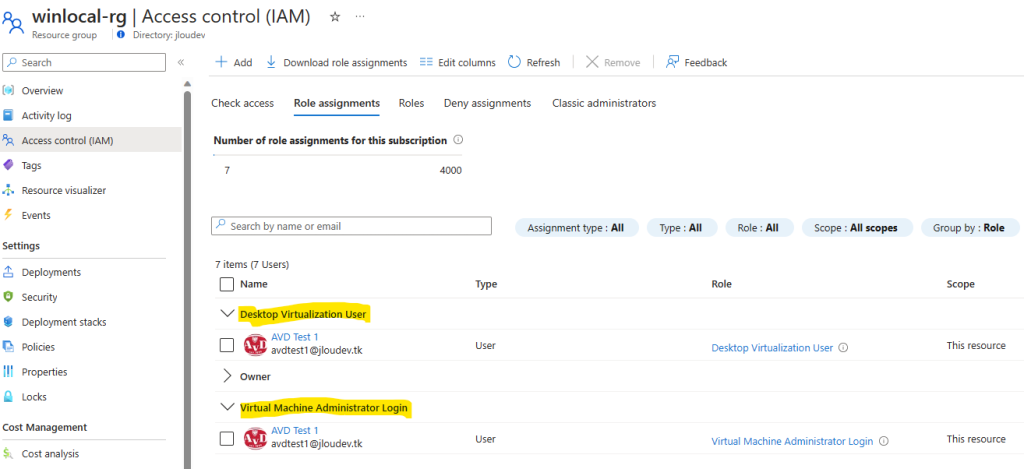This screenshot has width=1024, height=469.
Task: Click the Download role assignments icon
Action: (271, 62)
